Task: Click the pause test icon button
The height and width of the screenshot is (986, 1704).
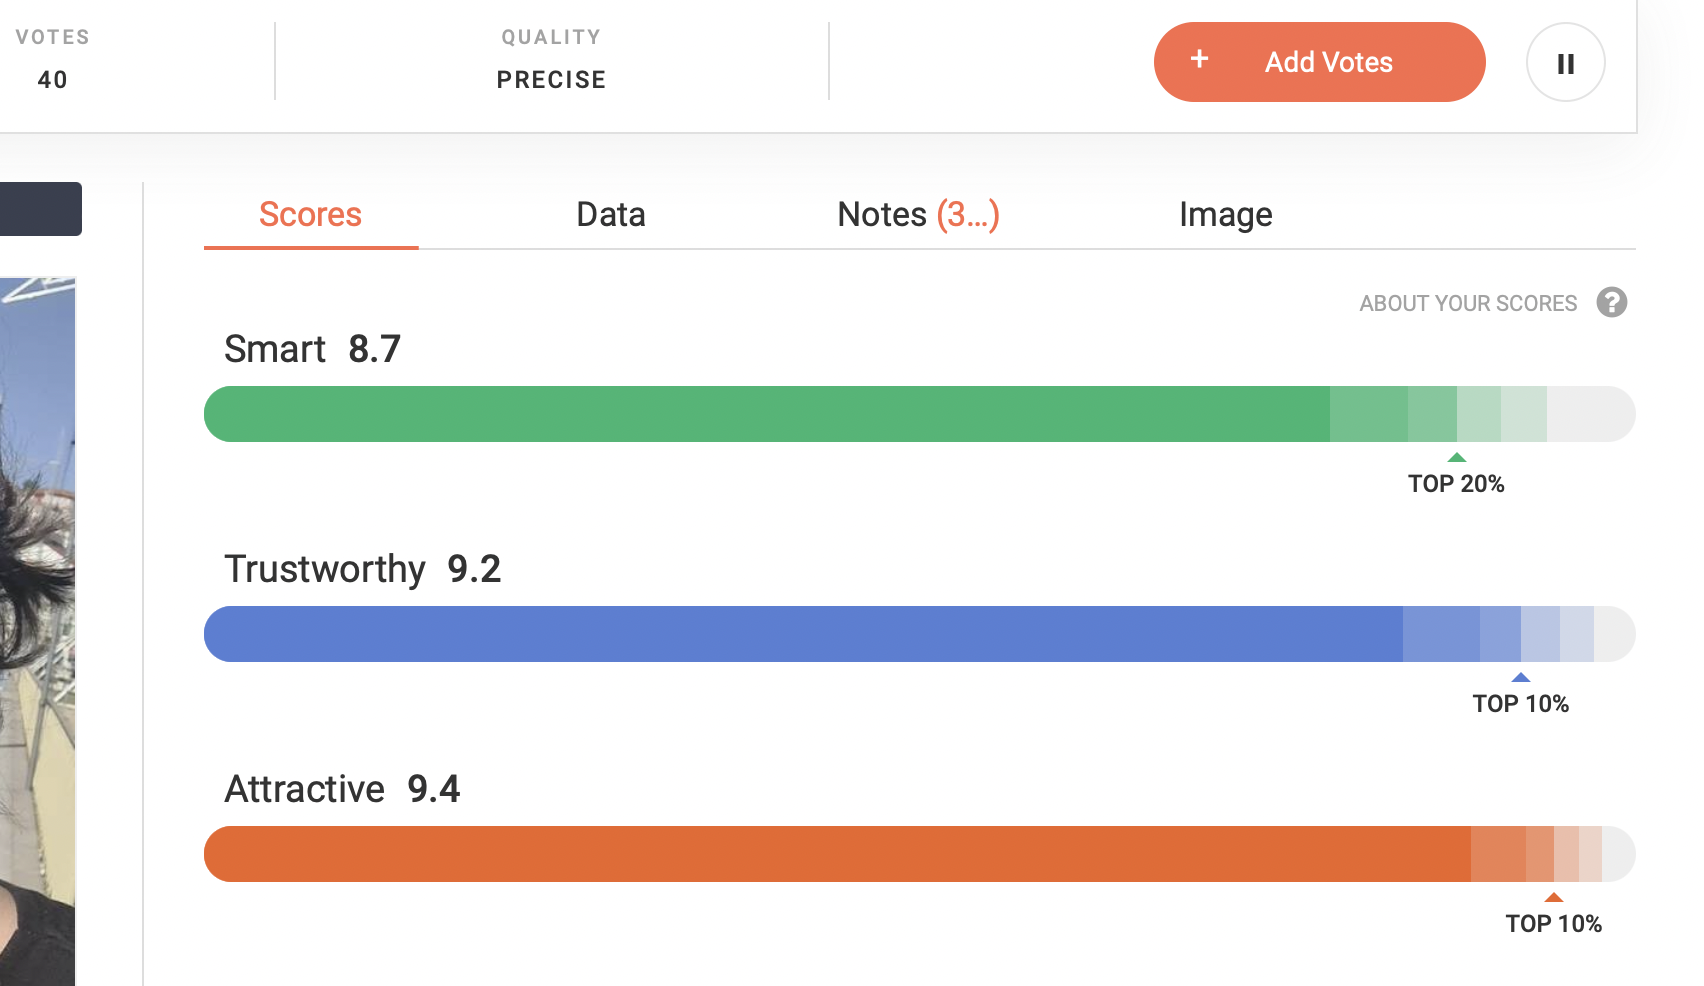Action: 1565,62
